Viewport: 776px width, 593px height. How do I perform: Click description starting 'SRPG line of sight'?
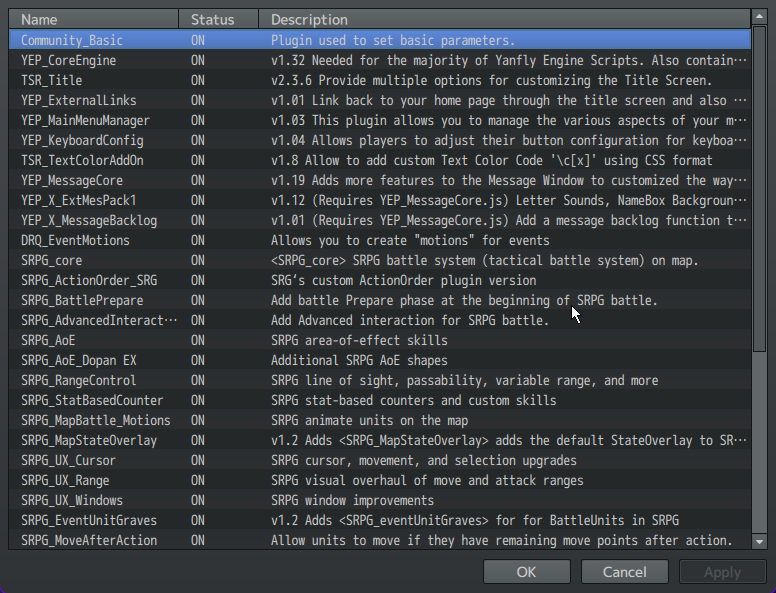click(465, 381)
